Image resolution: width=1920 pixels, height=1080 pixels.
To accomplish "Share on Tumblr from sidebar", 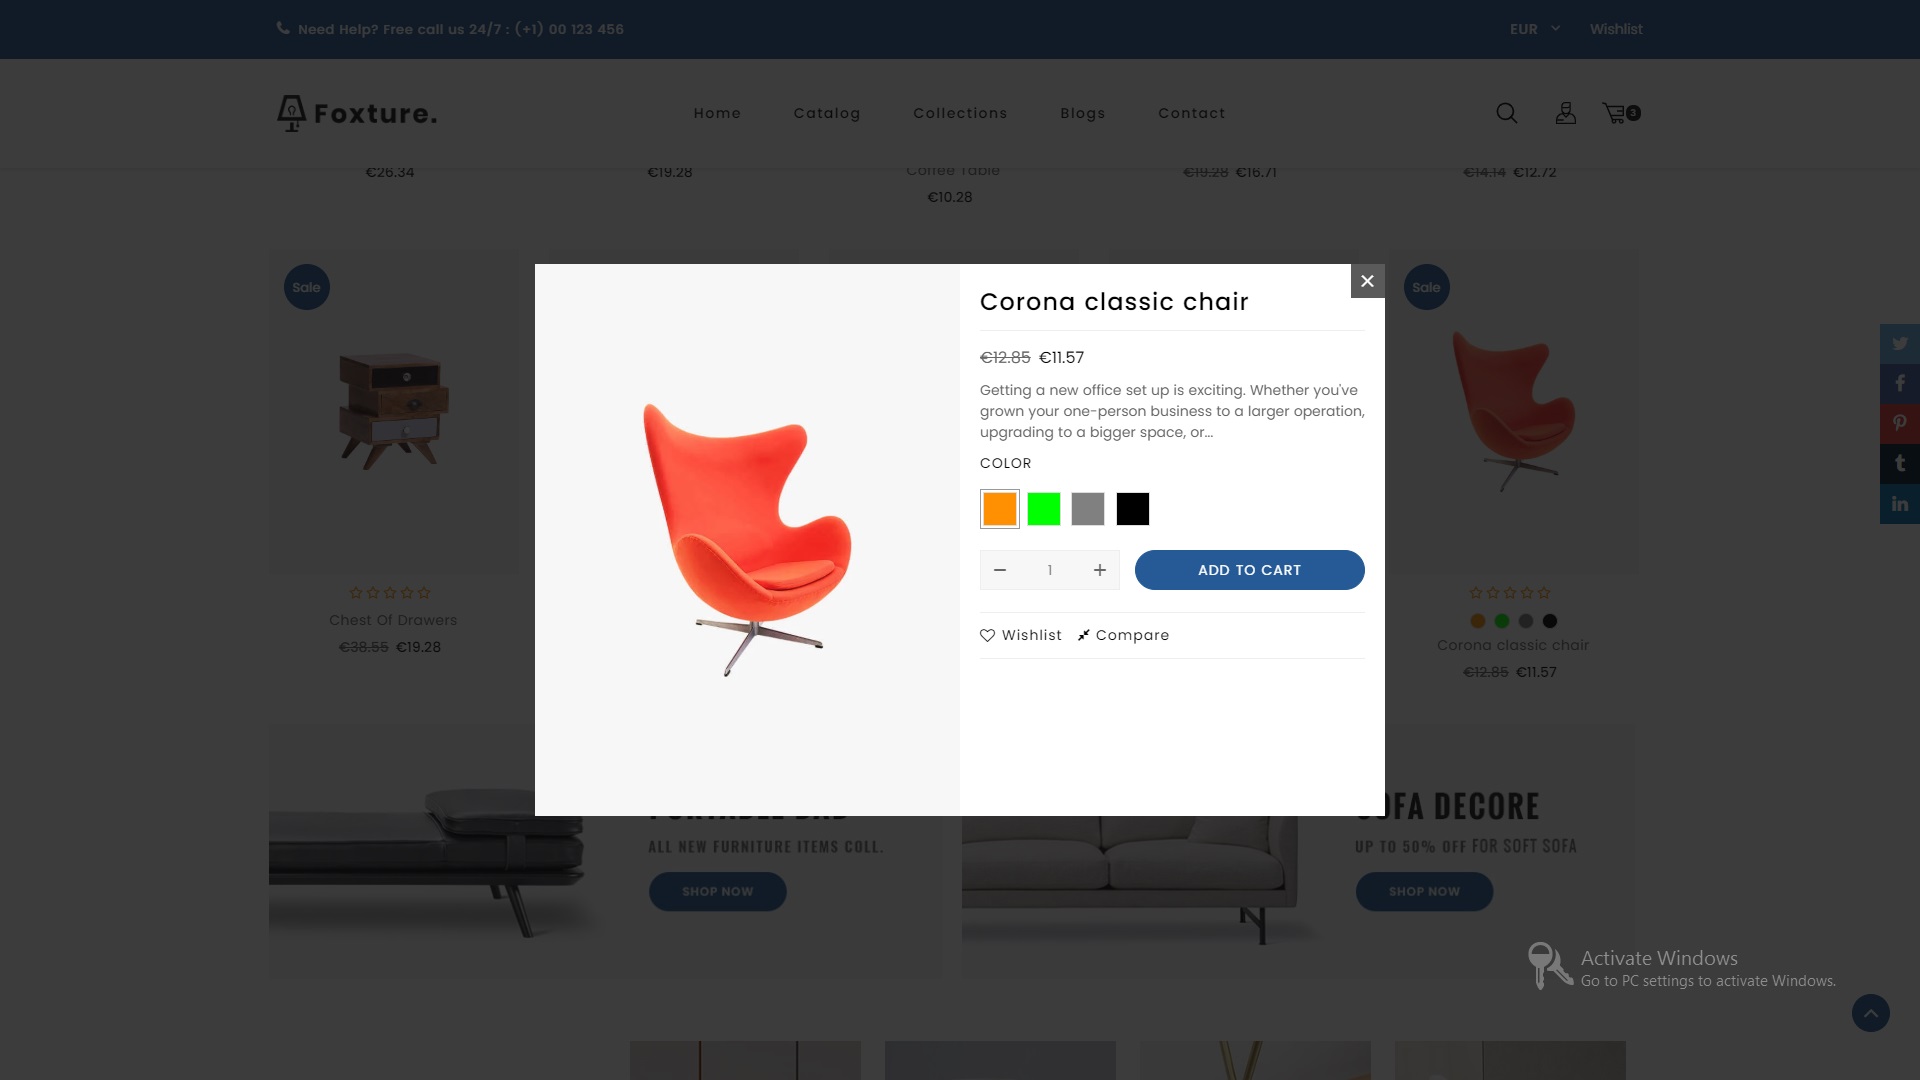I will click(x=1900, y=464).
